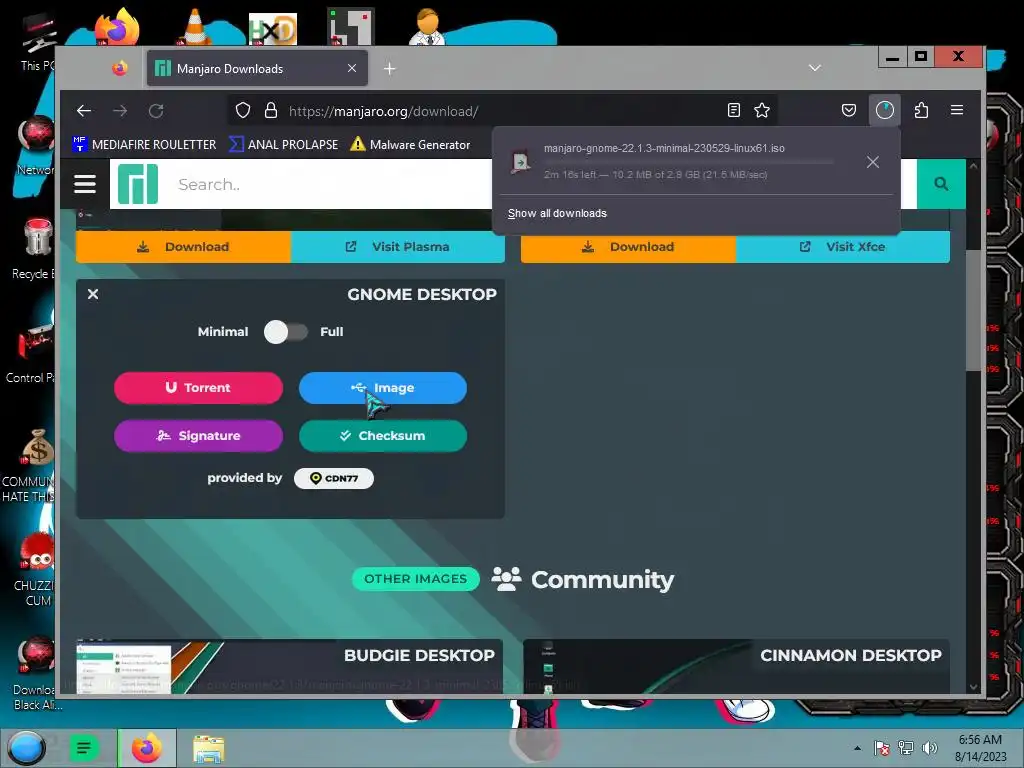
Task: Toggle the Minimal/Full edition switch
Action: pyautogui.click(x=285, y=332)
